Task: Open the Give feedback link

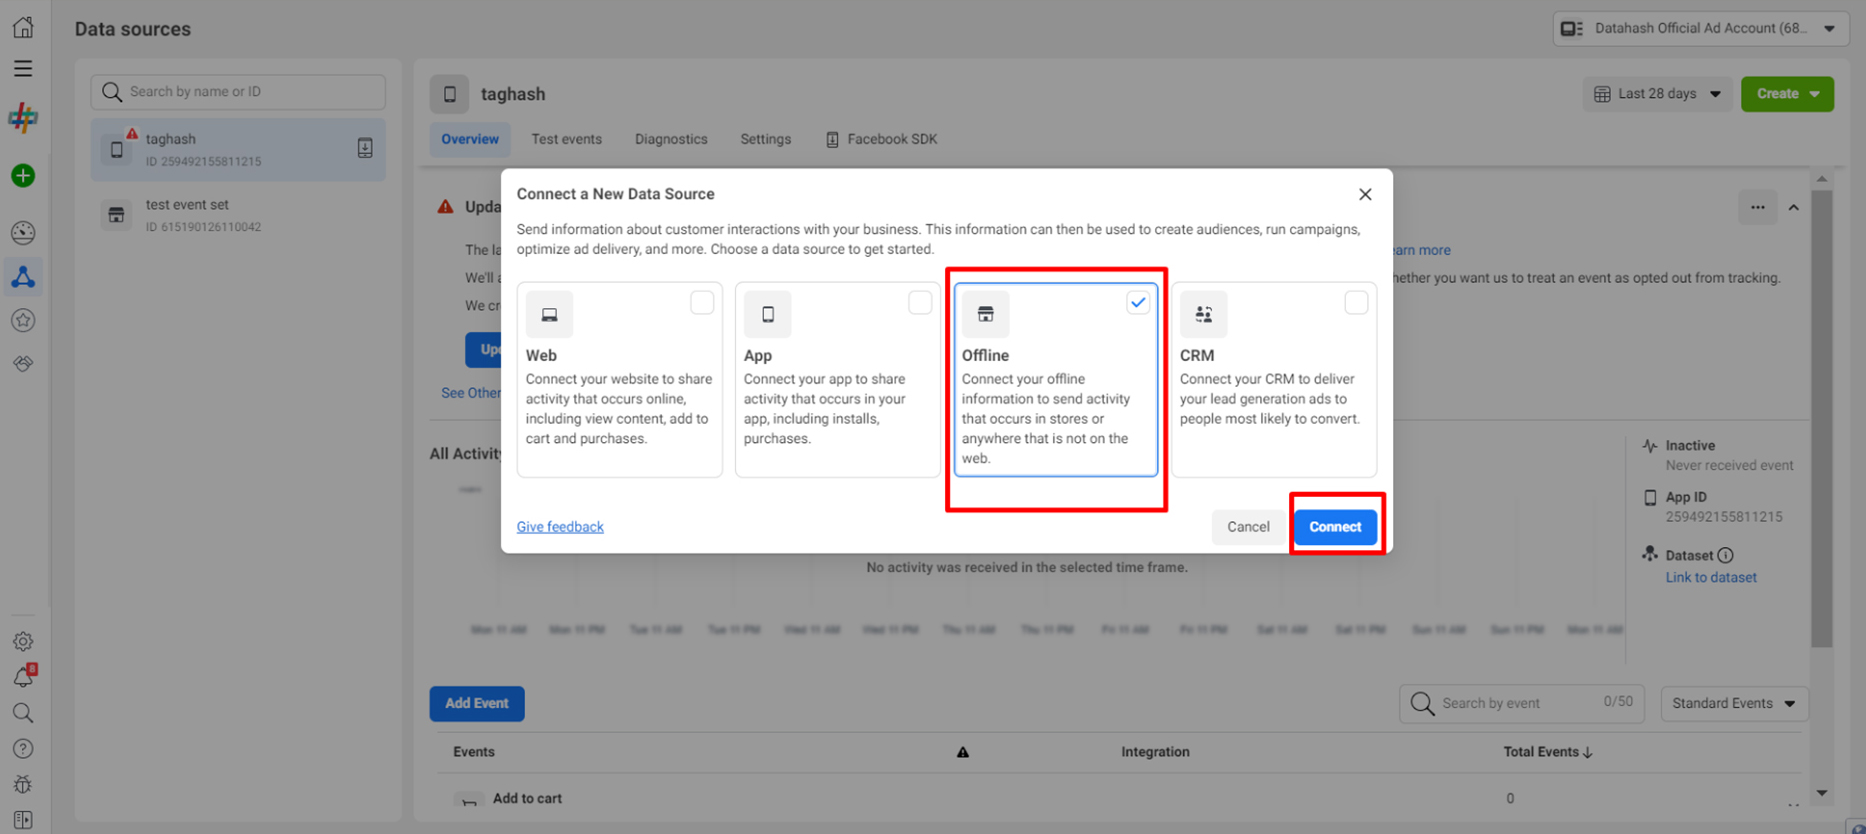Action: [x=560, y=527]
